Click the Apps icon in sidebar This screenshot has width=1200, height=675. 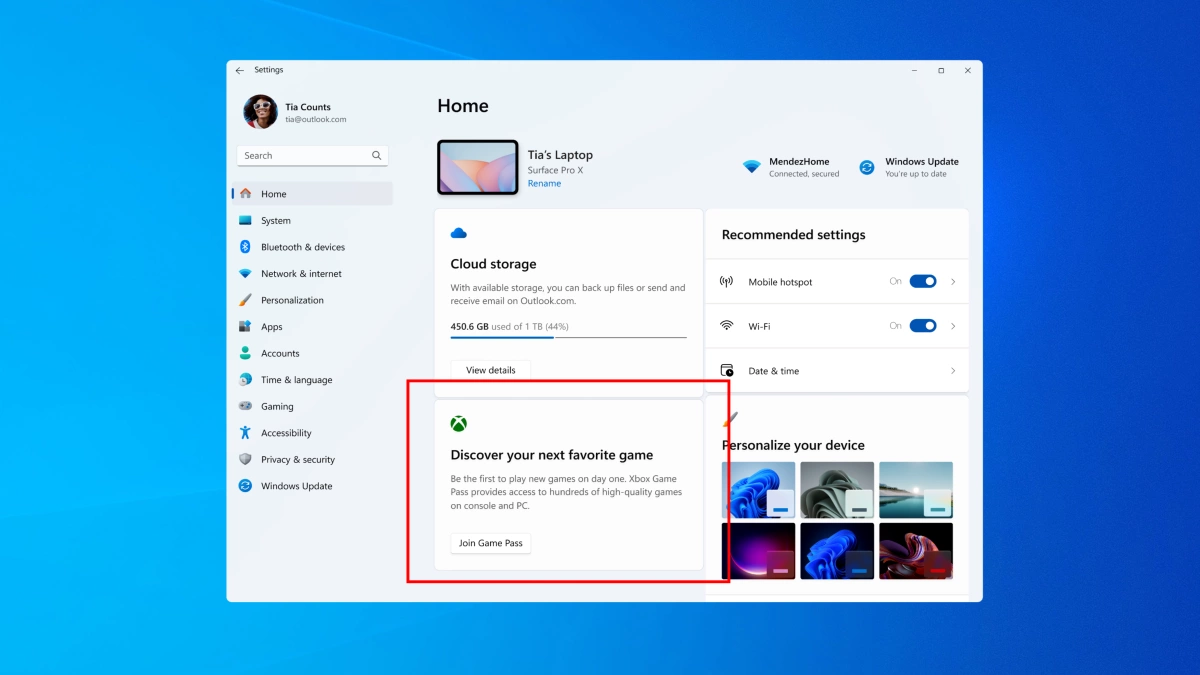tap(245, 327)
